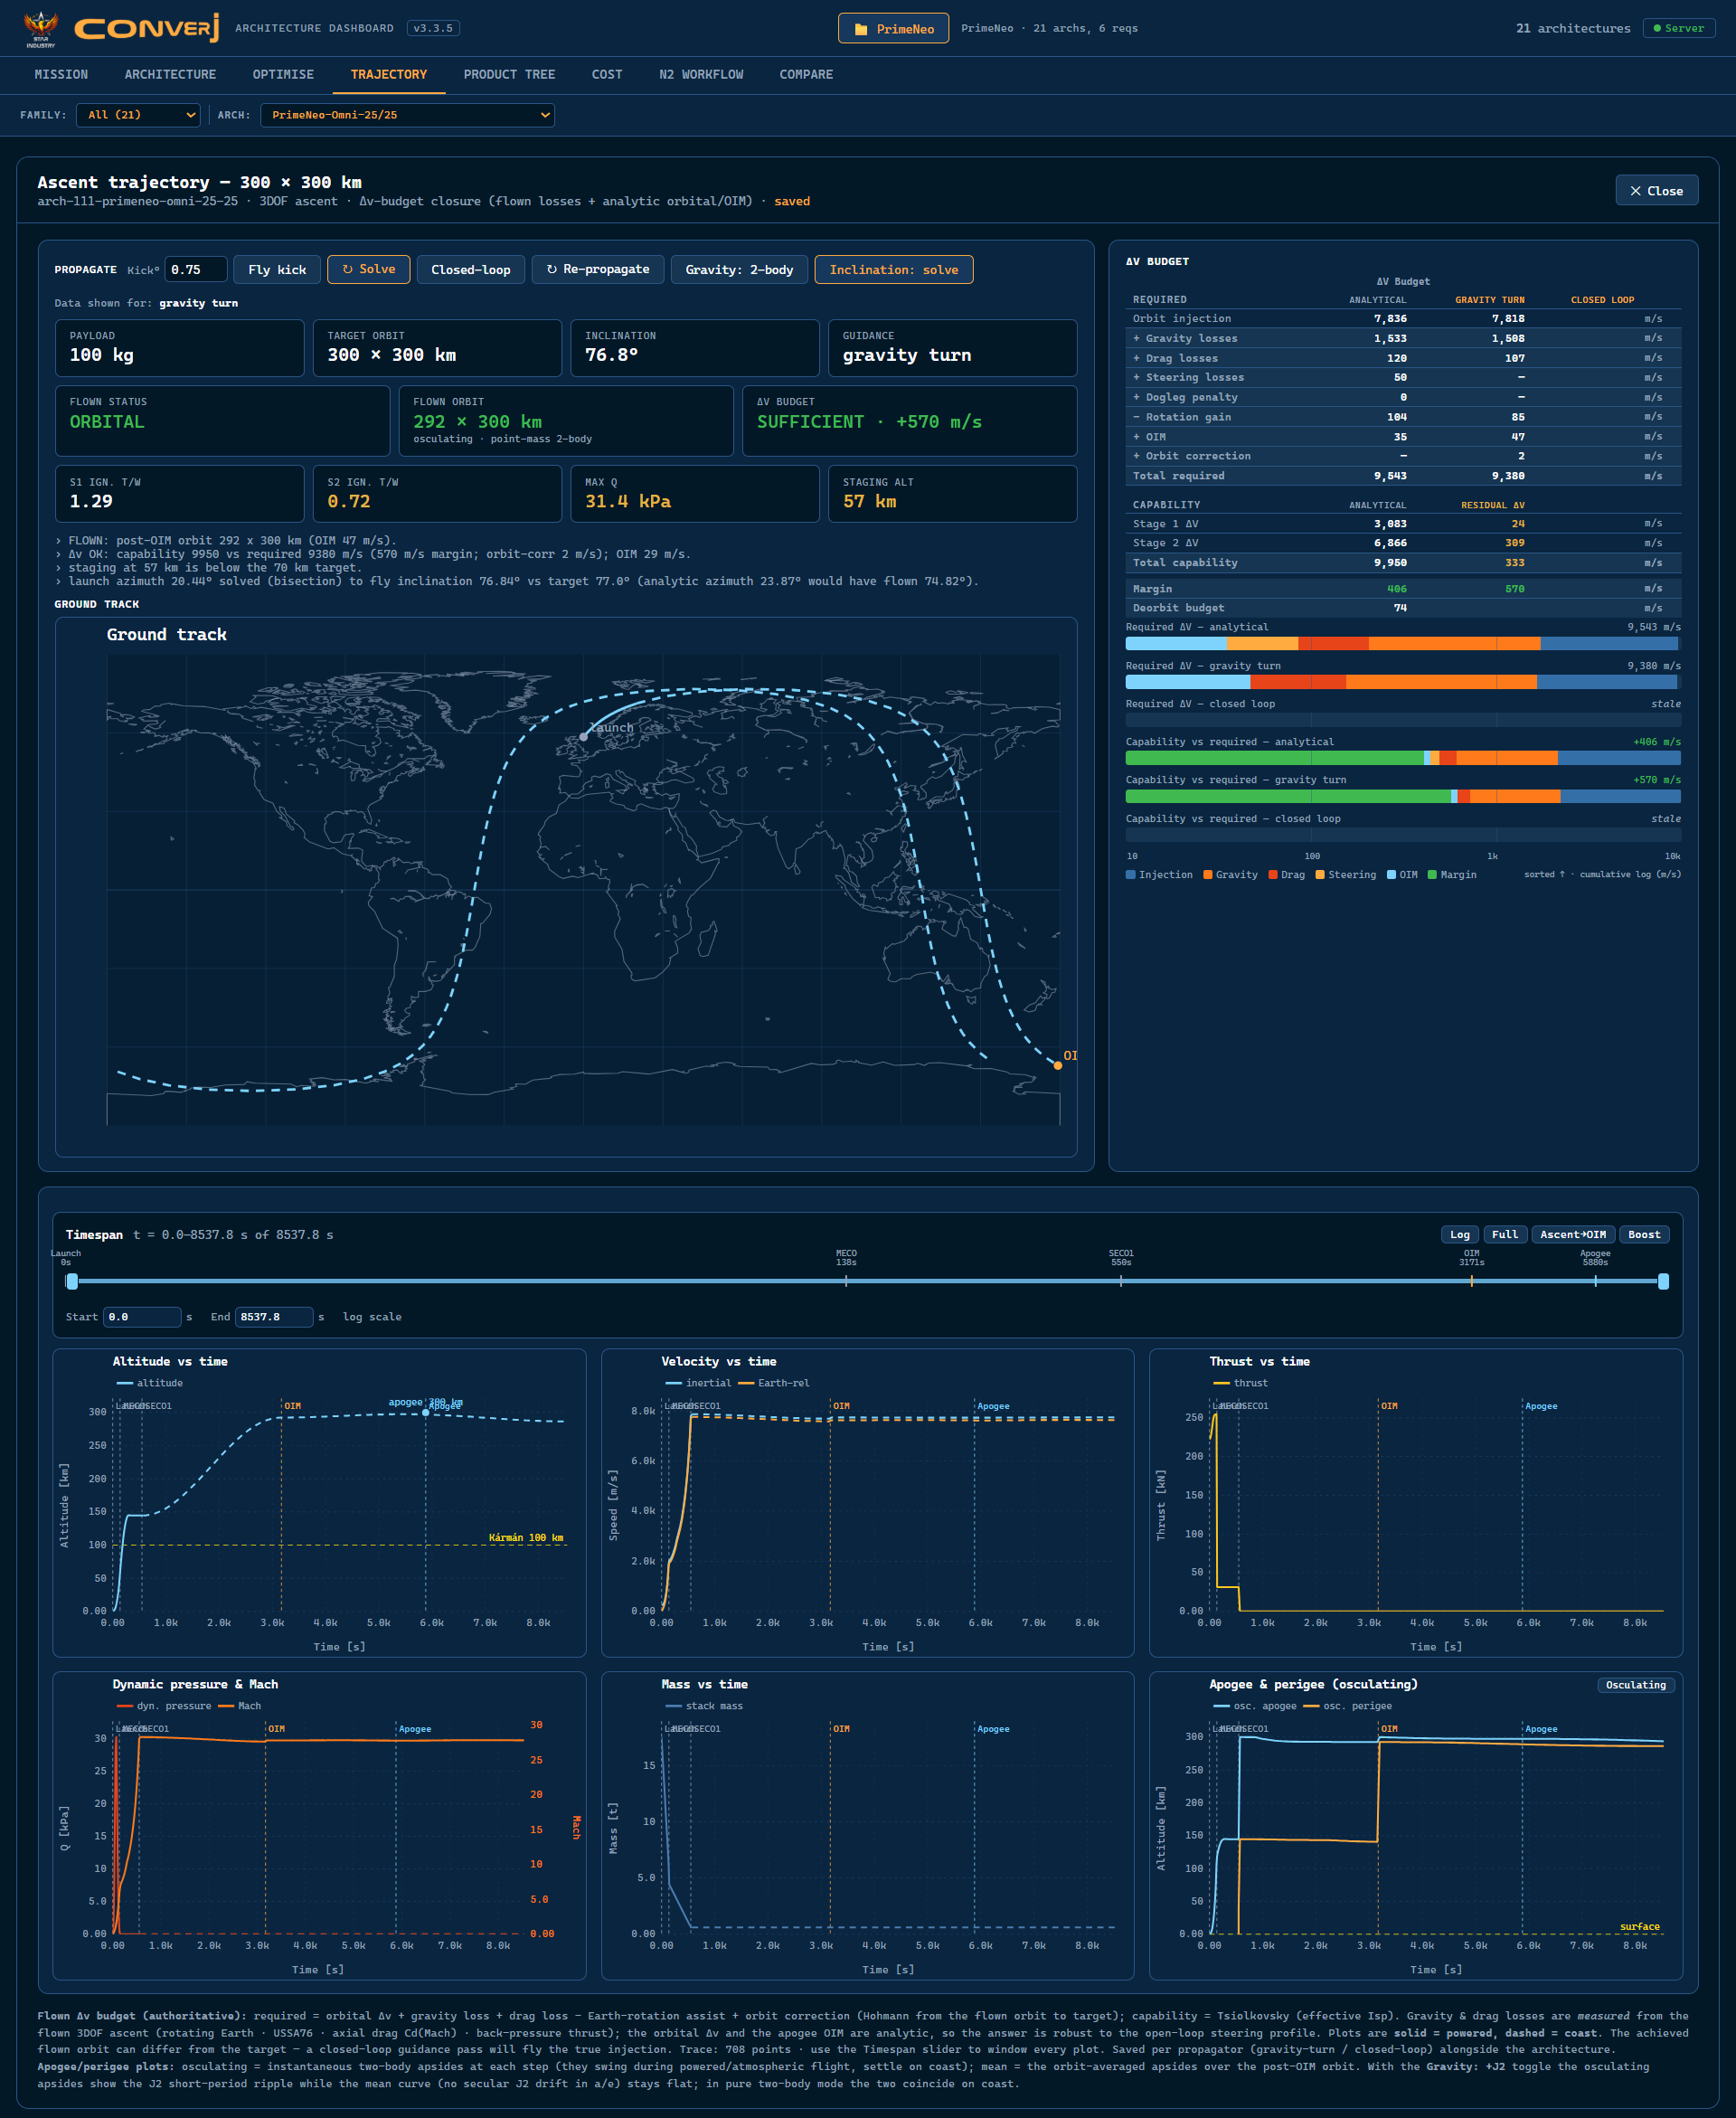The height and width of the screenshot is (2118, 1736).
Task: Click the Launch point marker on ground track
Action: (x=584, y=737)
